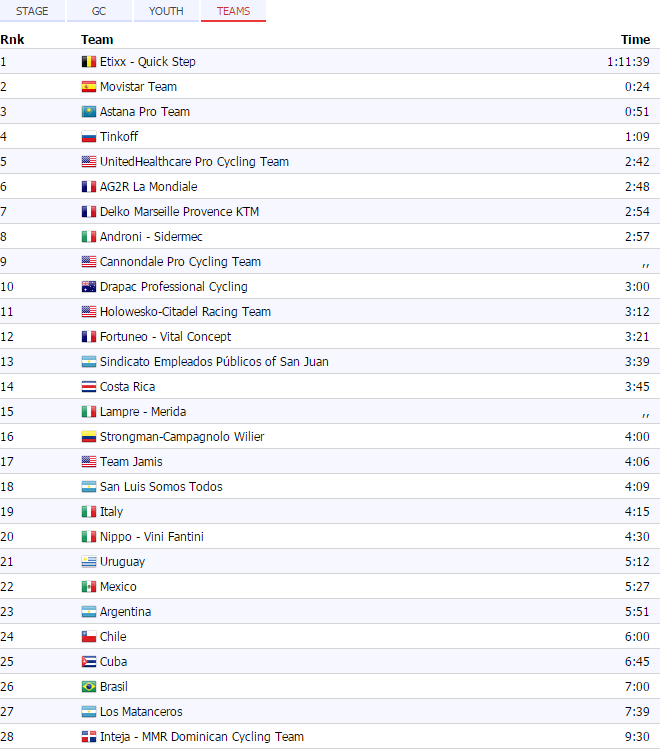Open the Argentina team page
This screenshot has width=662, height=751.
click(126, 612)
